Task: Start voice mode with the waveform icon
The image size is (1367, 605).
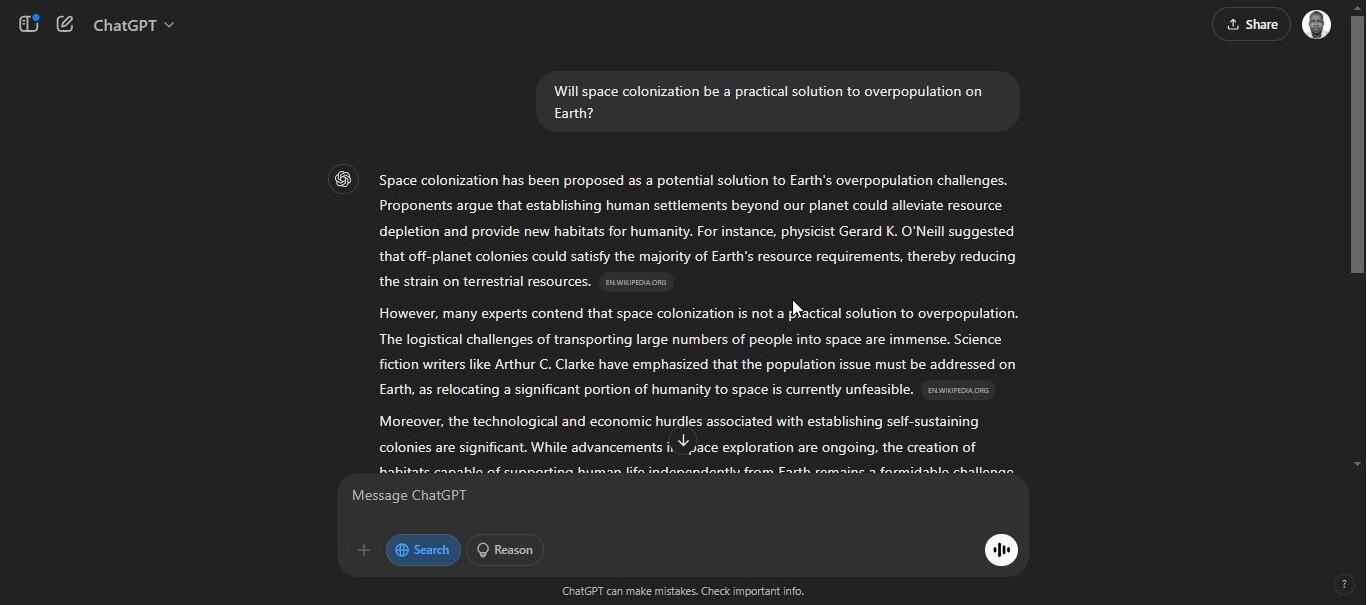Action: point(1001,550)
